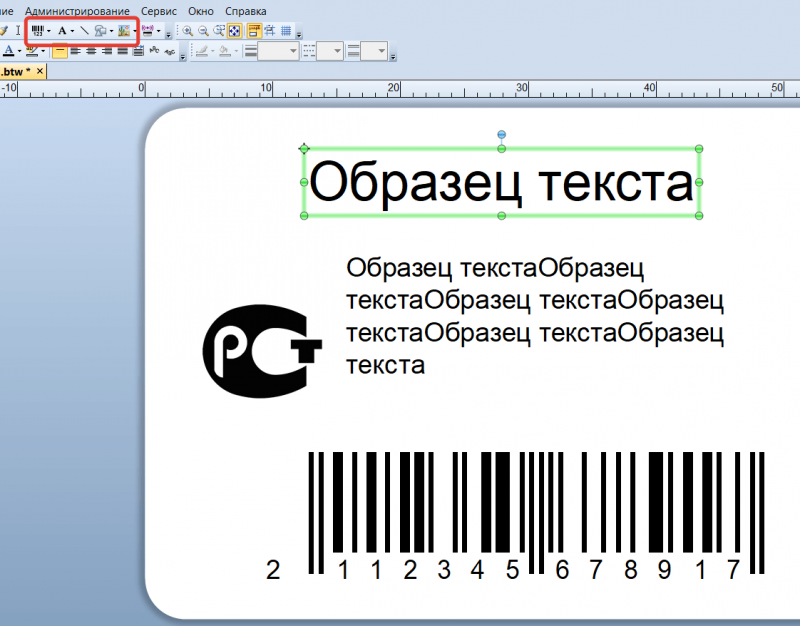Click the font color letter A swatch

[x=8, y=50]
